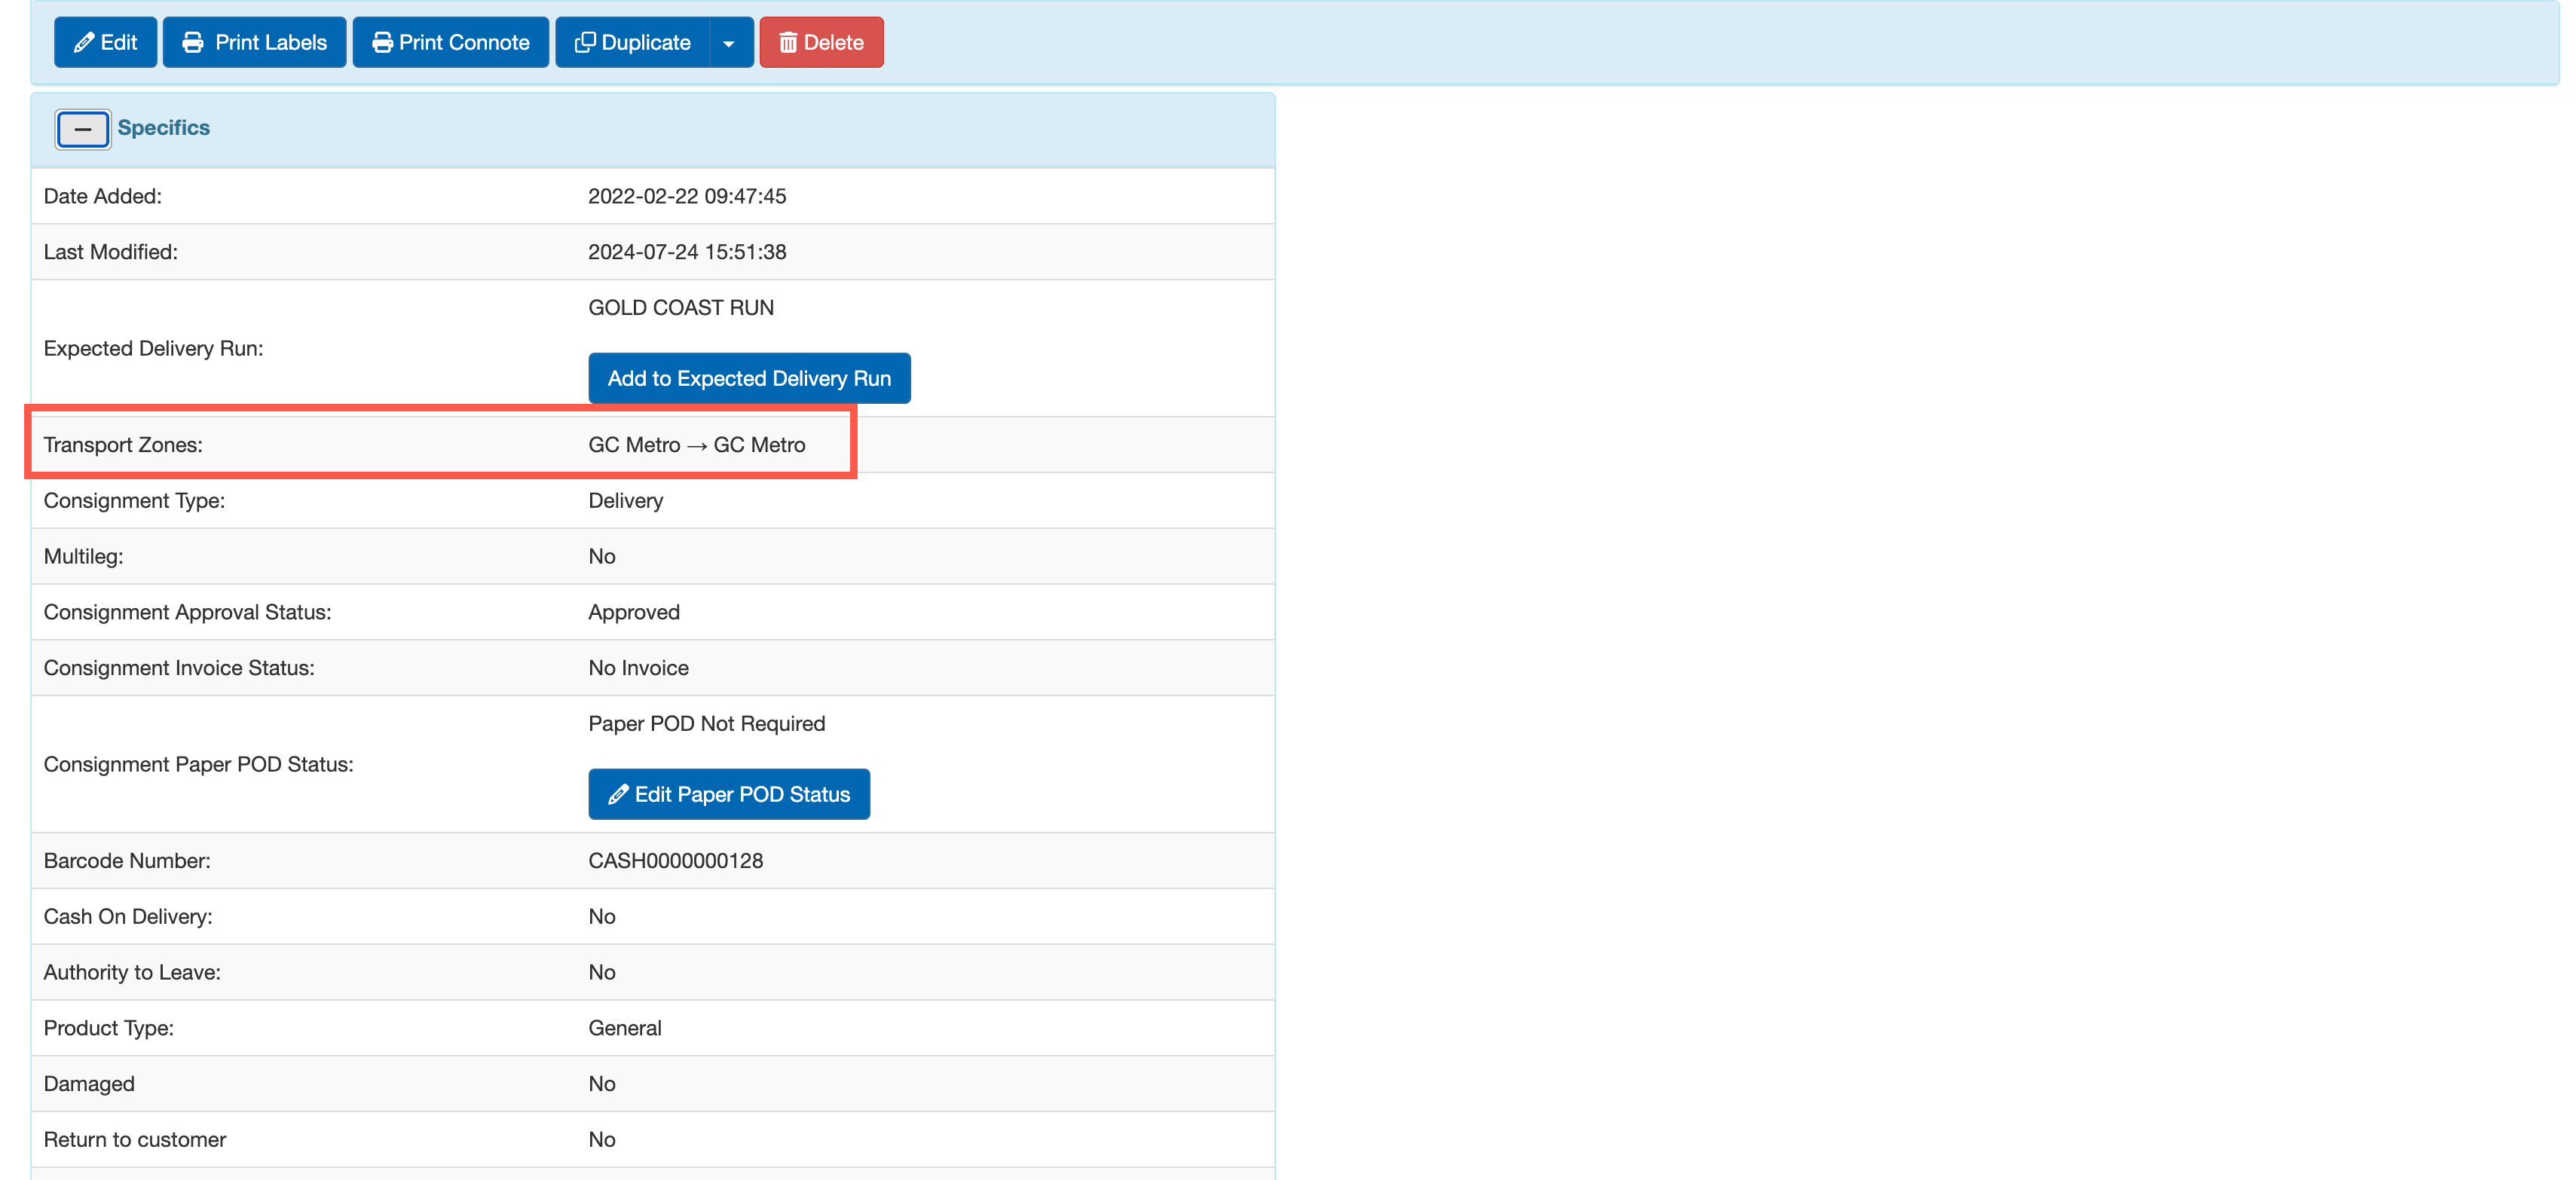Click the copy icon on Duplicate button
The height and width of the screenshot is (1180, 2576).
pyautogui.click(x=585, y=43)
